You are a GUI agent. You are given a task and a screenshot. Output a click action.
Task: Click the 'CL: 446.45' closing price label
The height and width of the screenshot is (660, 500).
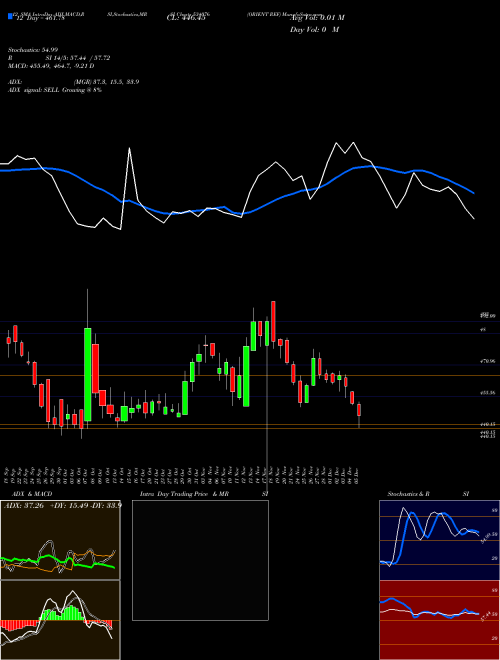click(186, 18)
